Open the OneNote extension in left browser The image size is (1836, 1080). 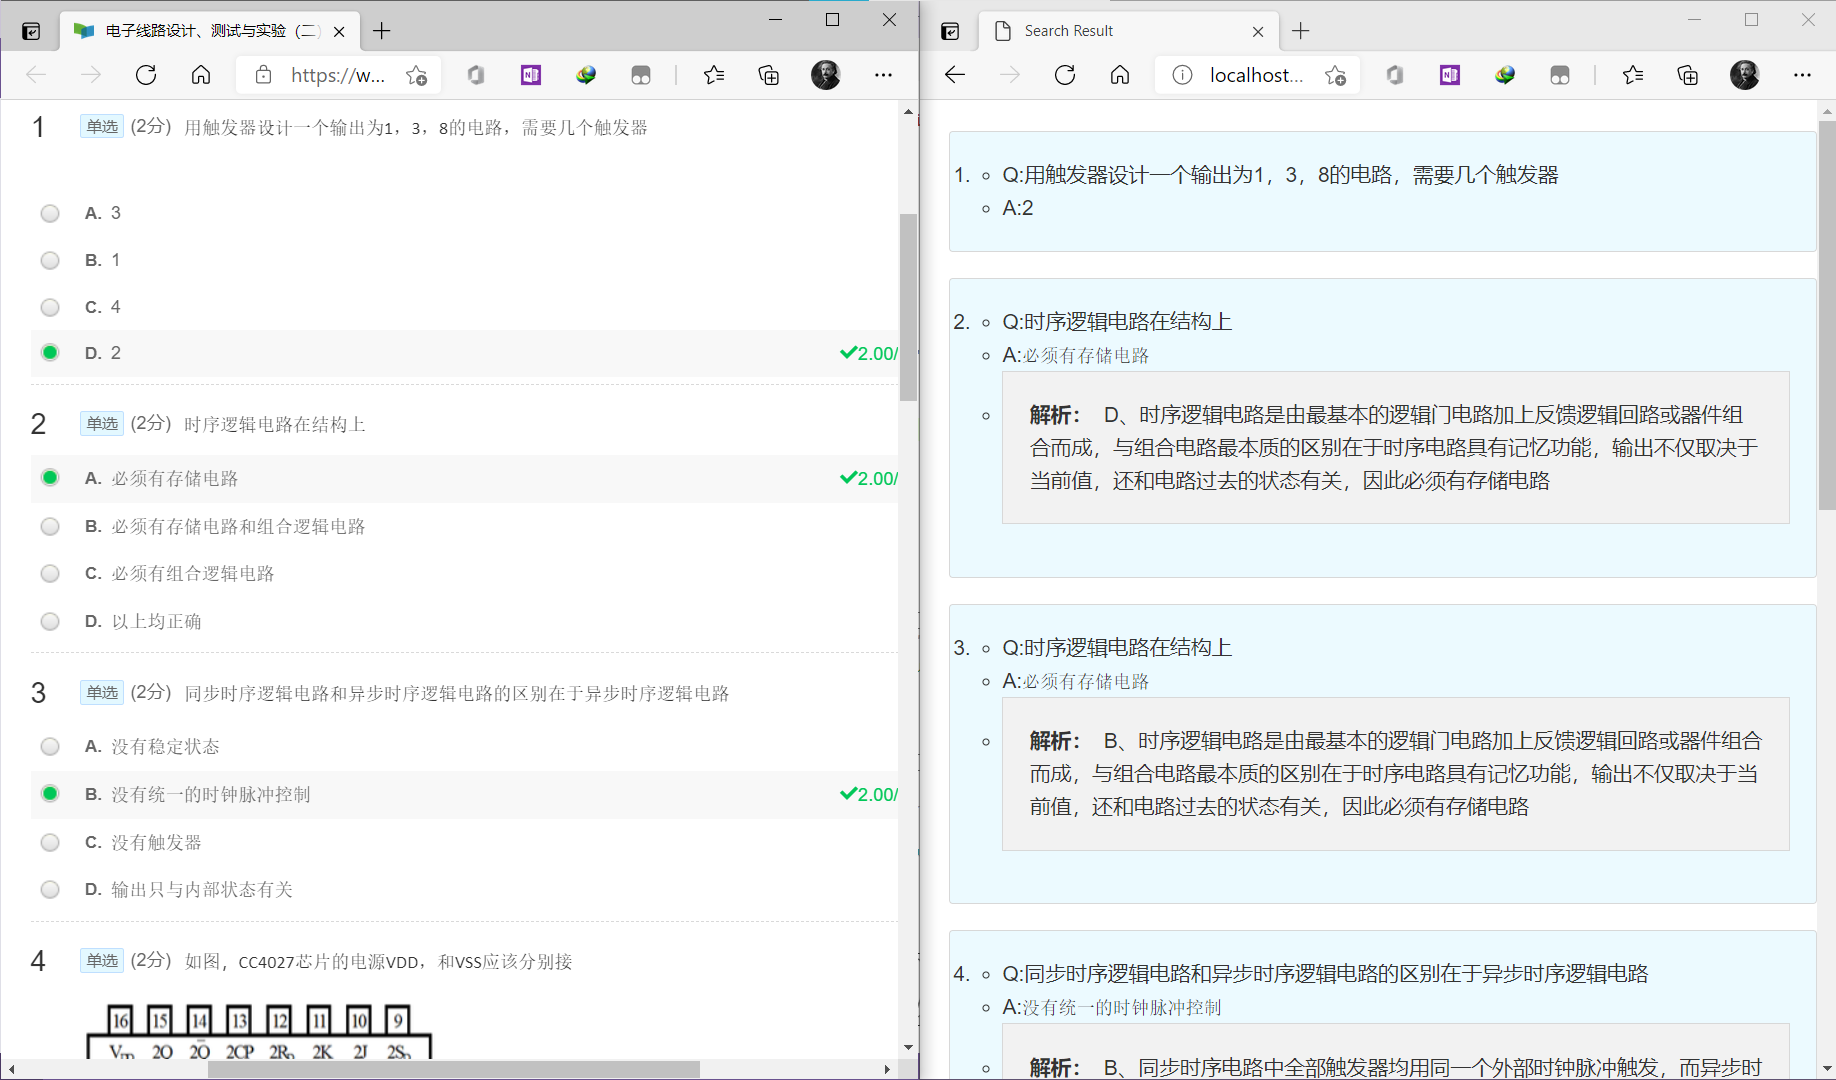tap(531, 75)
